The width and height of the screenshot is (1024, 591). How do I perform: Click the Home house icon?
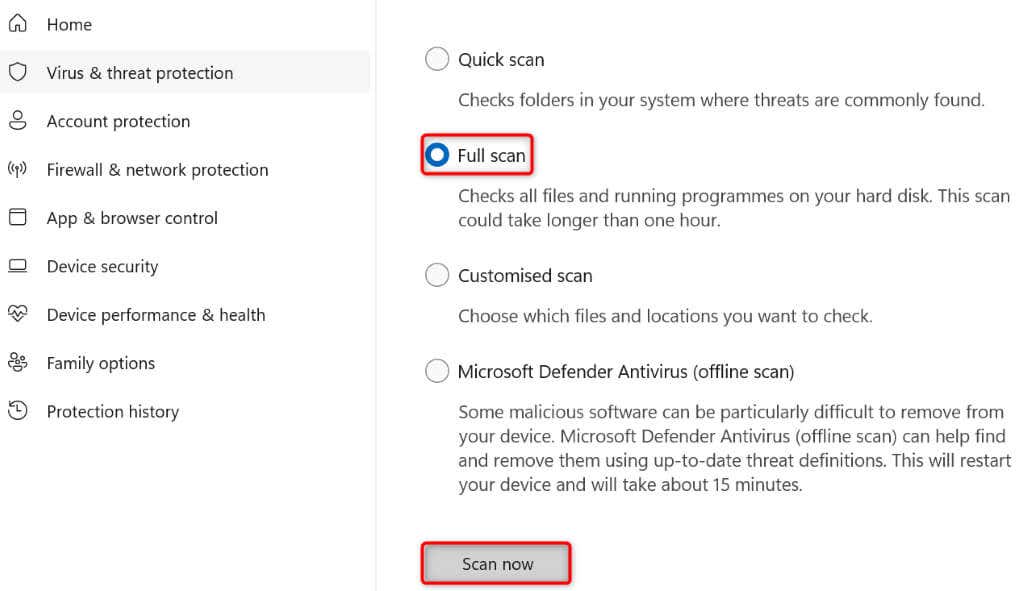click(x=17, y=24)
